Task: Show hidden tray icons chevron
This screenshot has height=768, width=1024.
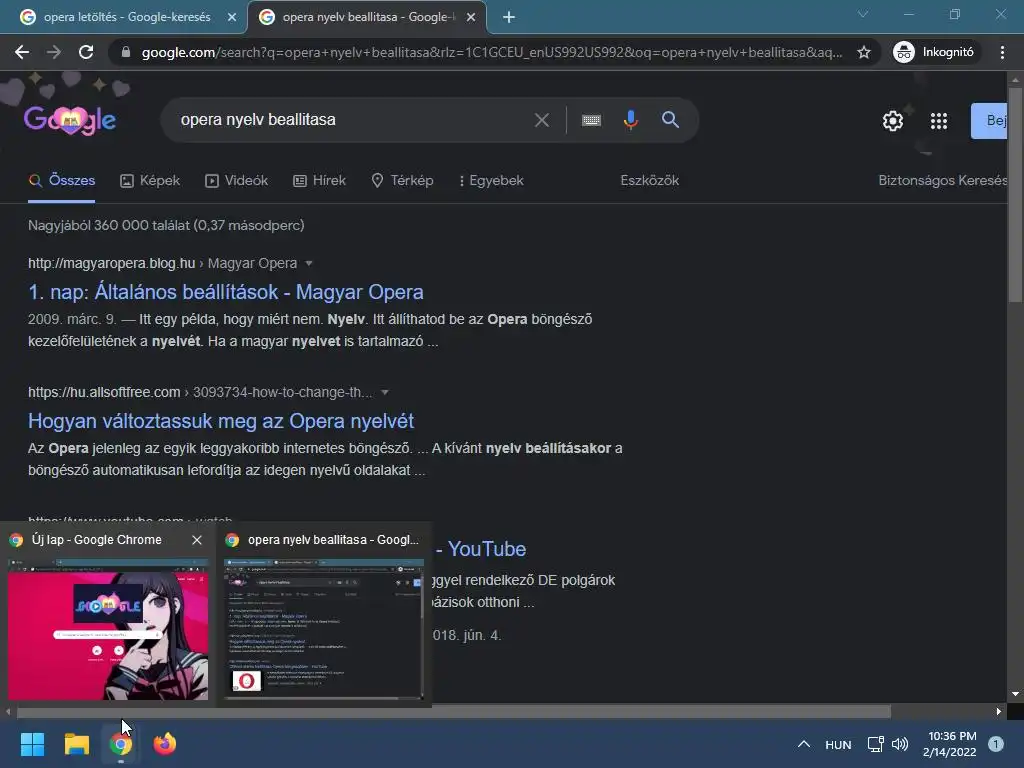Action: pos(804,744)
